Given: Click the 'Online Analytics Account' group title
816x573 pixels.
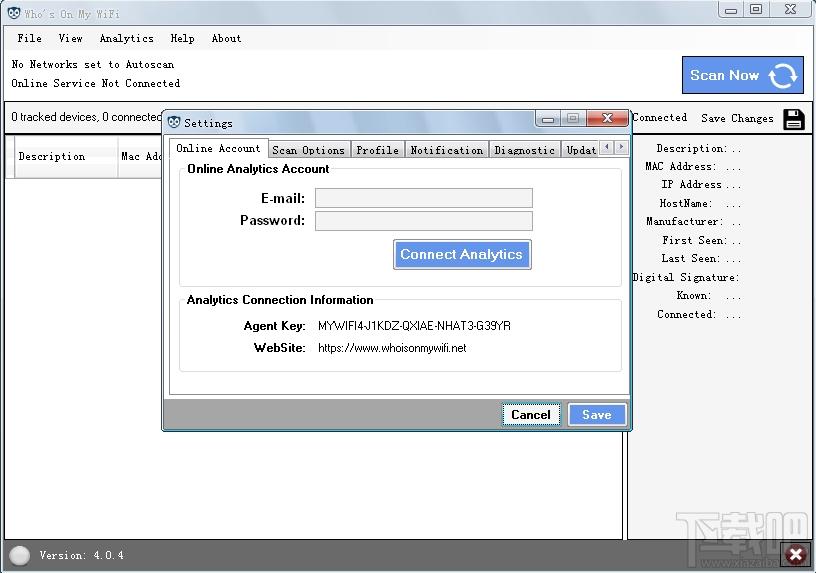Looking at the screenshot, I should point(258,169).
